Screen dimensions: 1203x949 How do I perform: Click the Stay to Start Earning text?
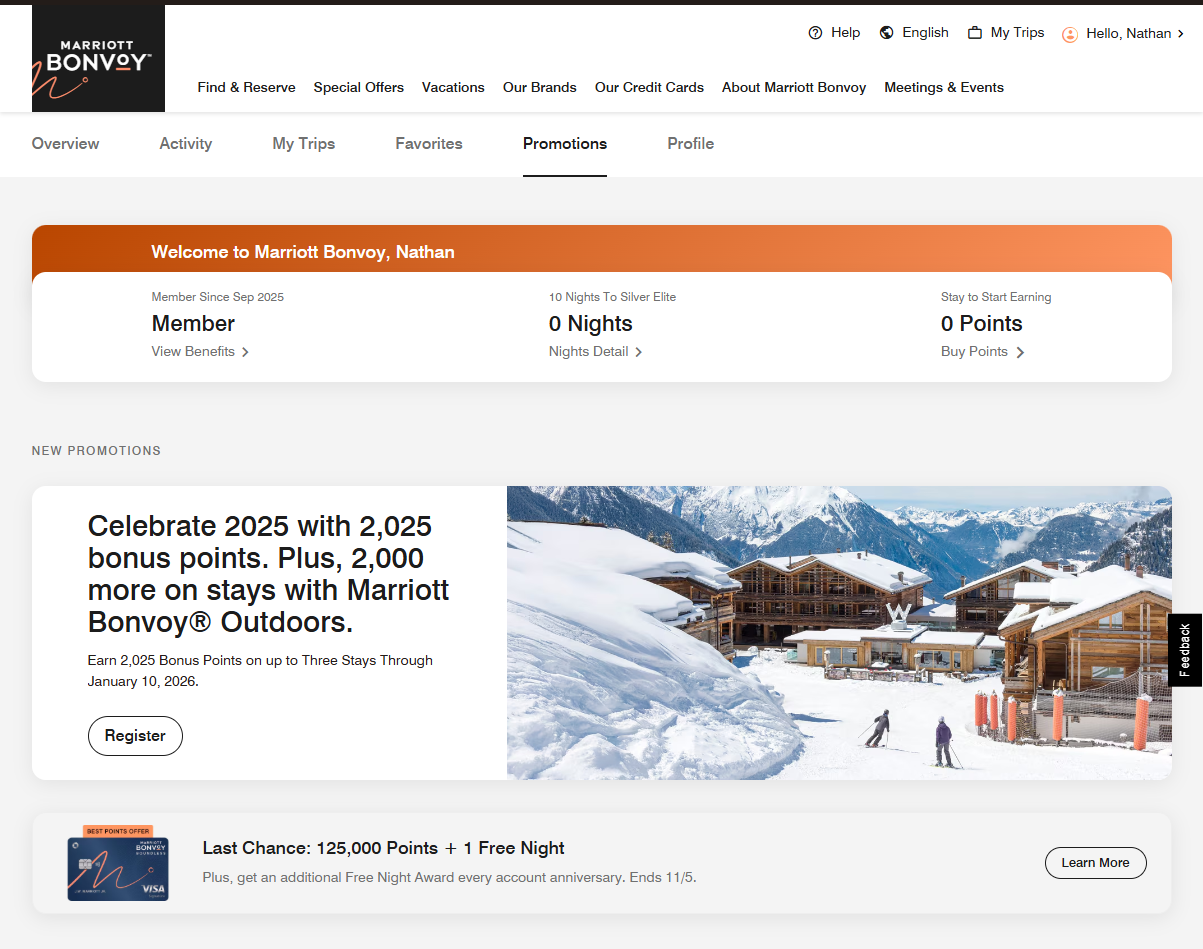coord(996,297)
